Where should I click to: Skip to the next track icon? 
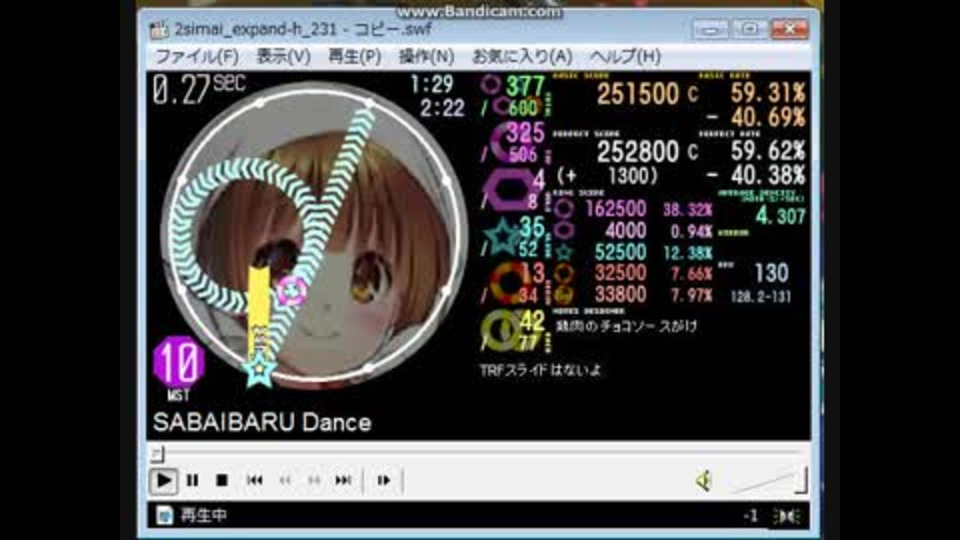343,481
